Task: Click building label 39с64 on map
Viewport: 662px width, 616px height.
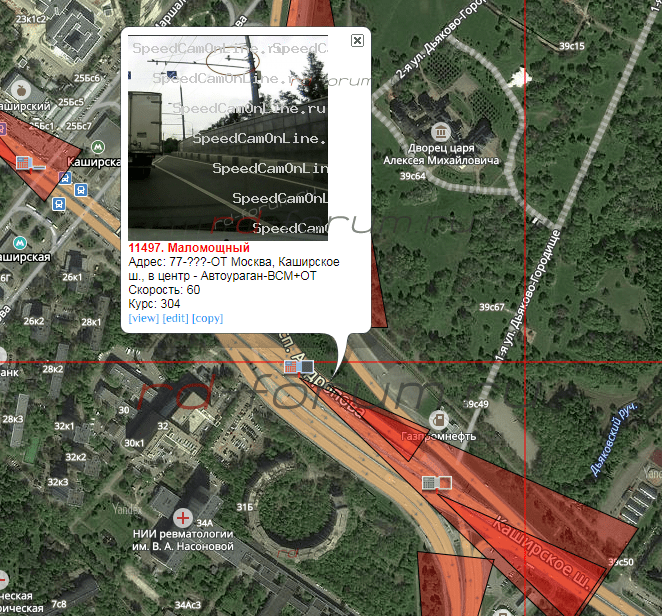Action: point(412,176)
